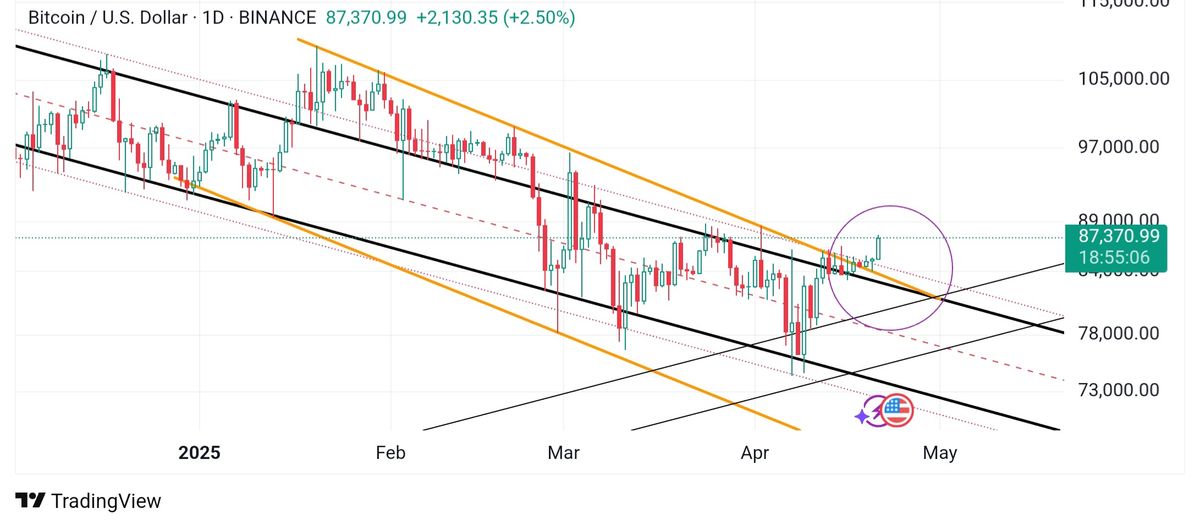Click the +2,130.35 (+2.50%) change value
This screenshot has height=527, width=1200.
click(496, 18)
